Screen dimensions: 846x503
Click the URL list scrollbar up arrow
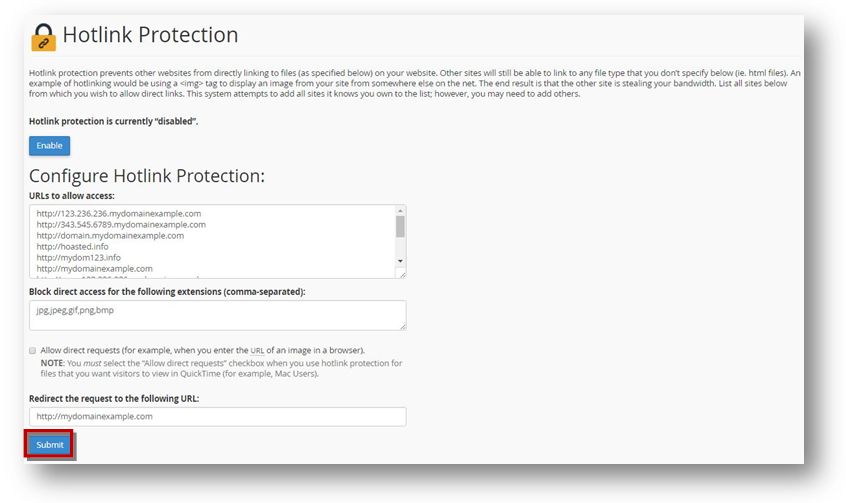click(400, 211)
